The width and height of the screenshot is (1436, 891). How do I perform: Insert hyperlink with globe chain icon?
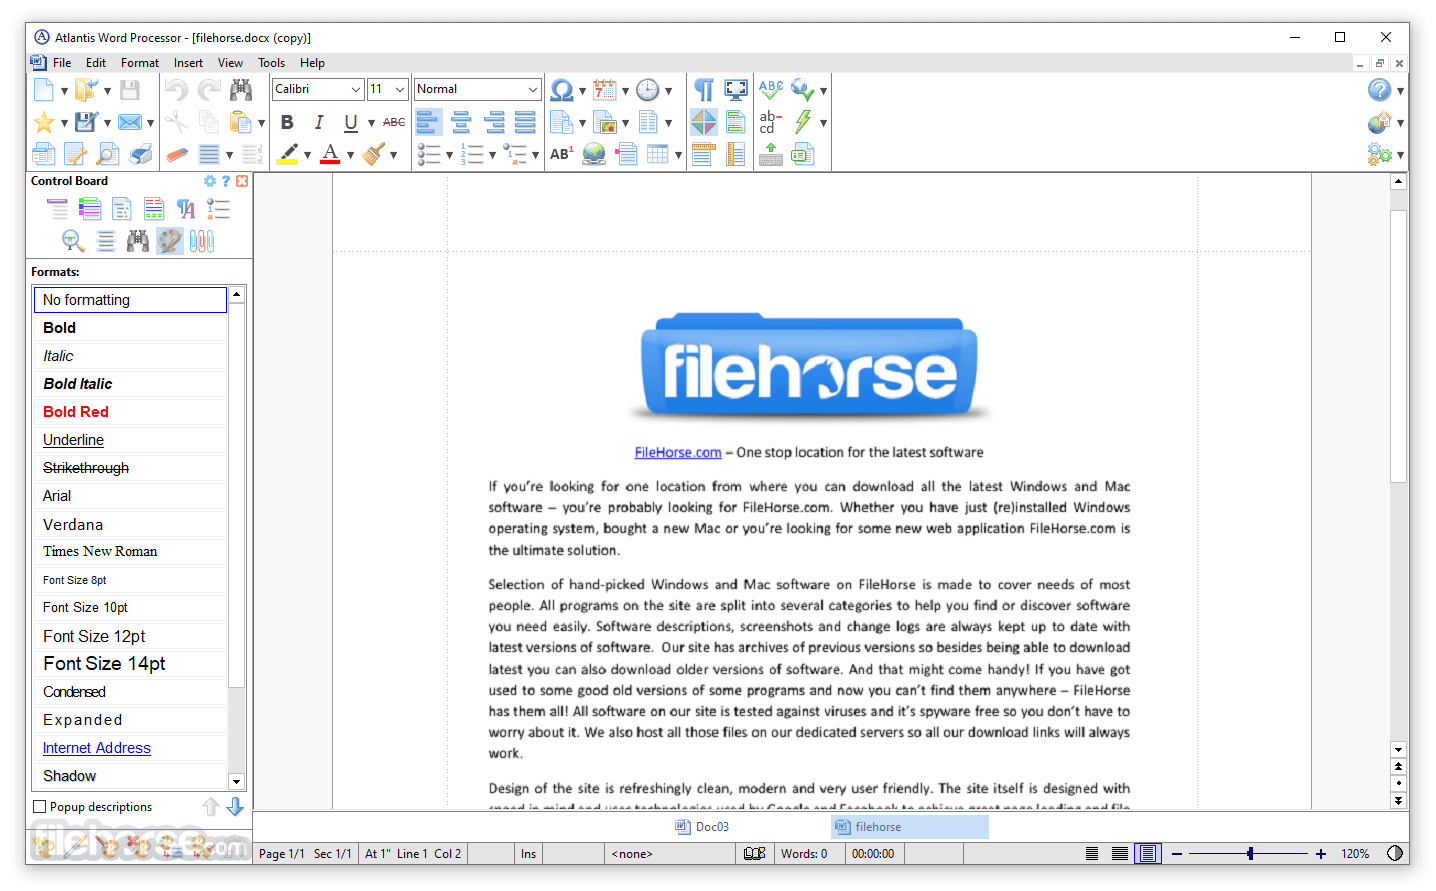click(594, 154)
